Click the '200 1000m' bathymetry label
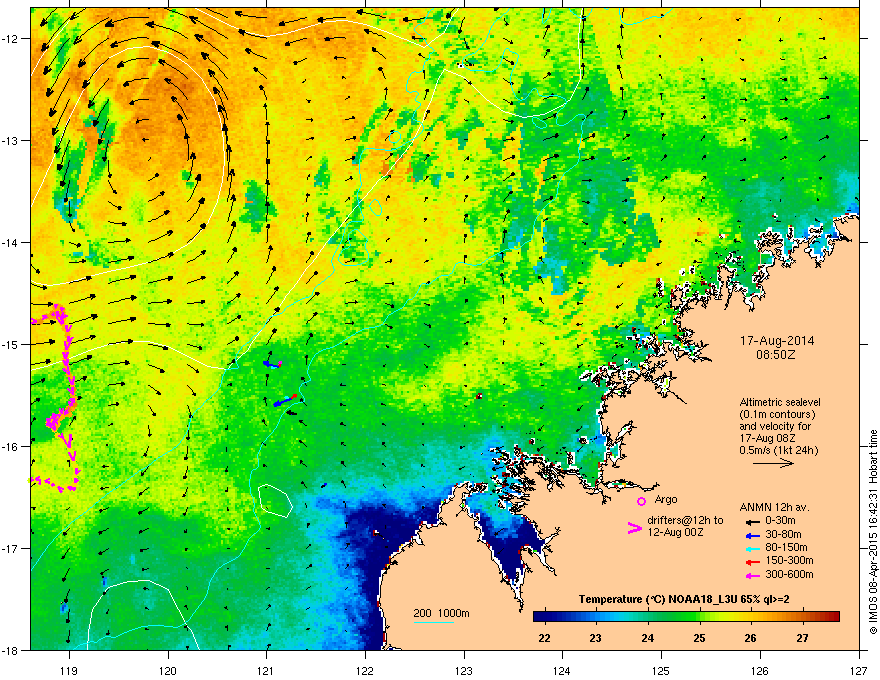Viewport: 880px width, 680px height. click(441, 613)
